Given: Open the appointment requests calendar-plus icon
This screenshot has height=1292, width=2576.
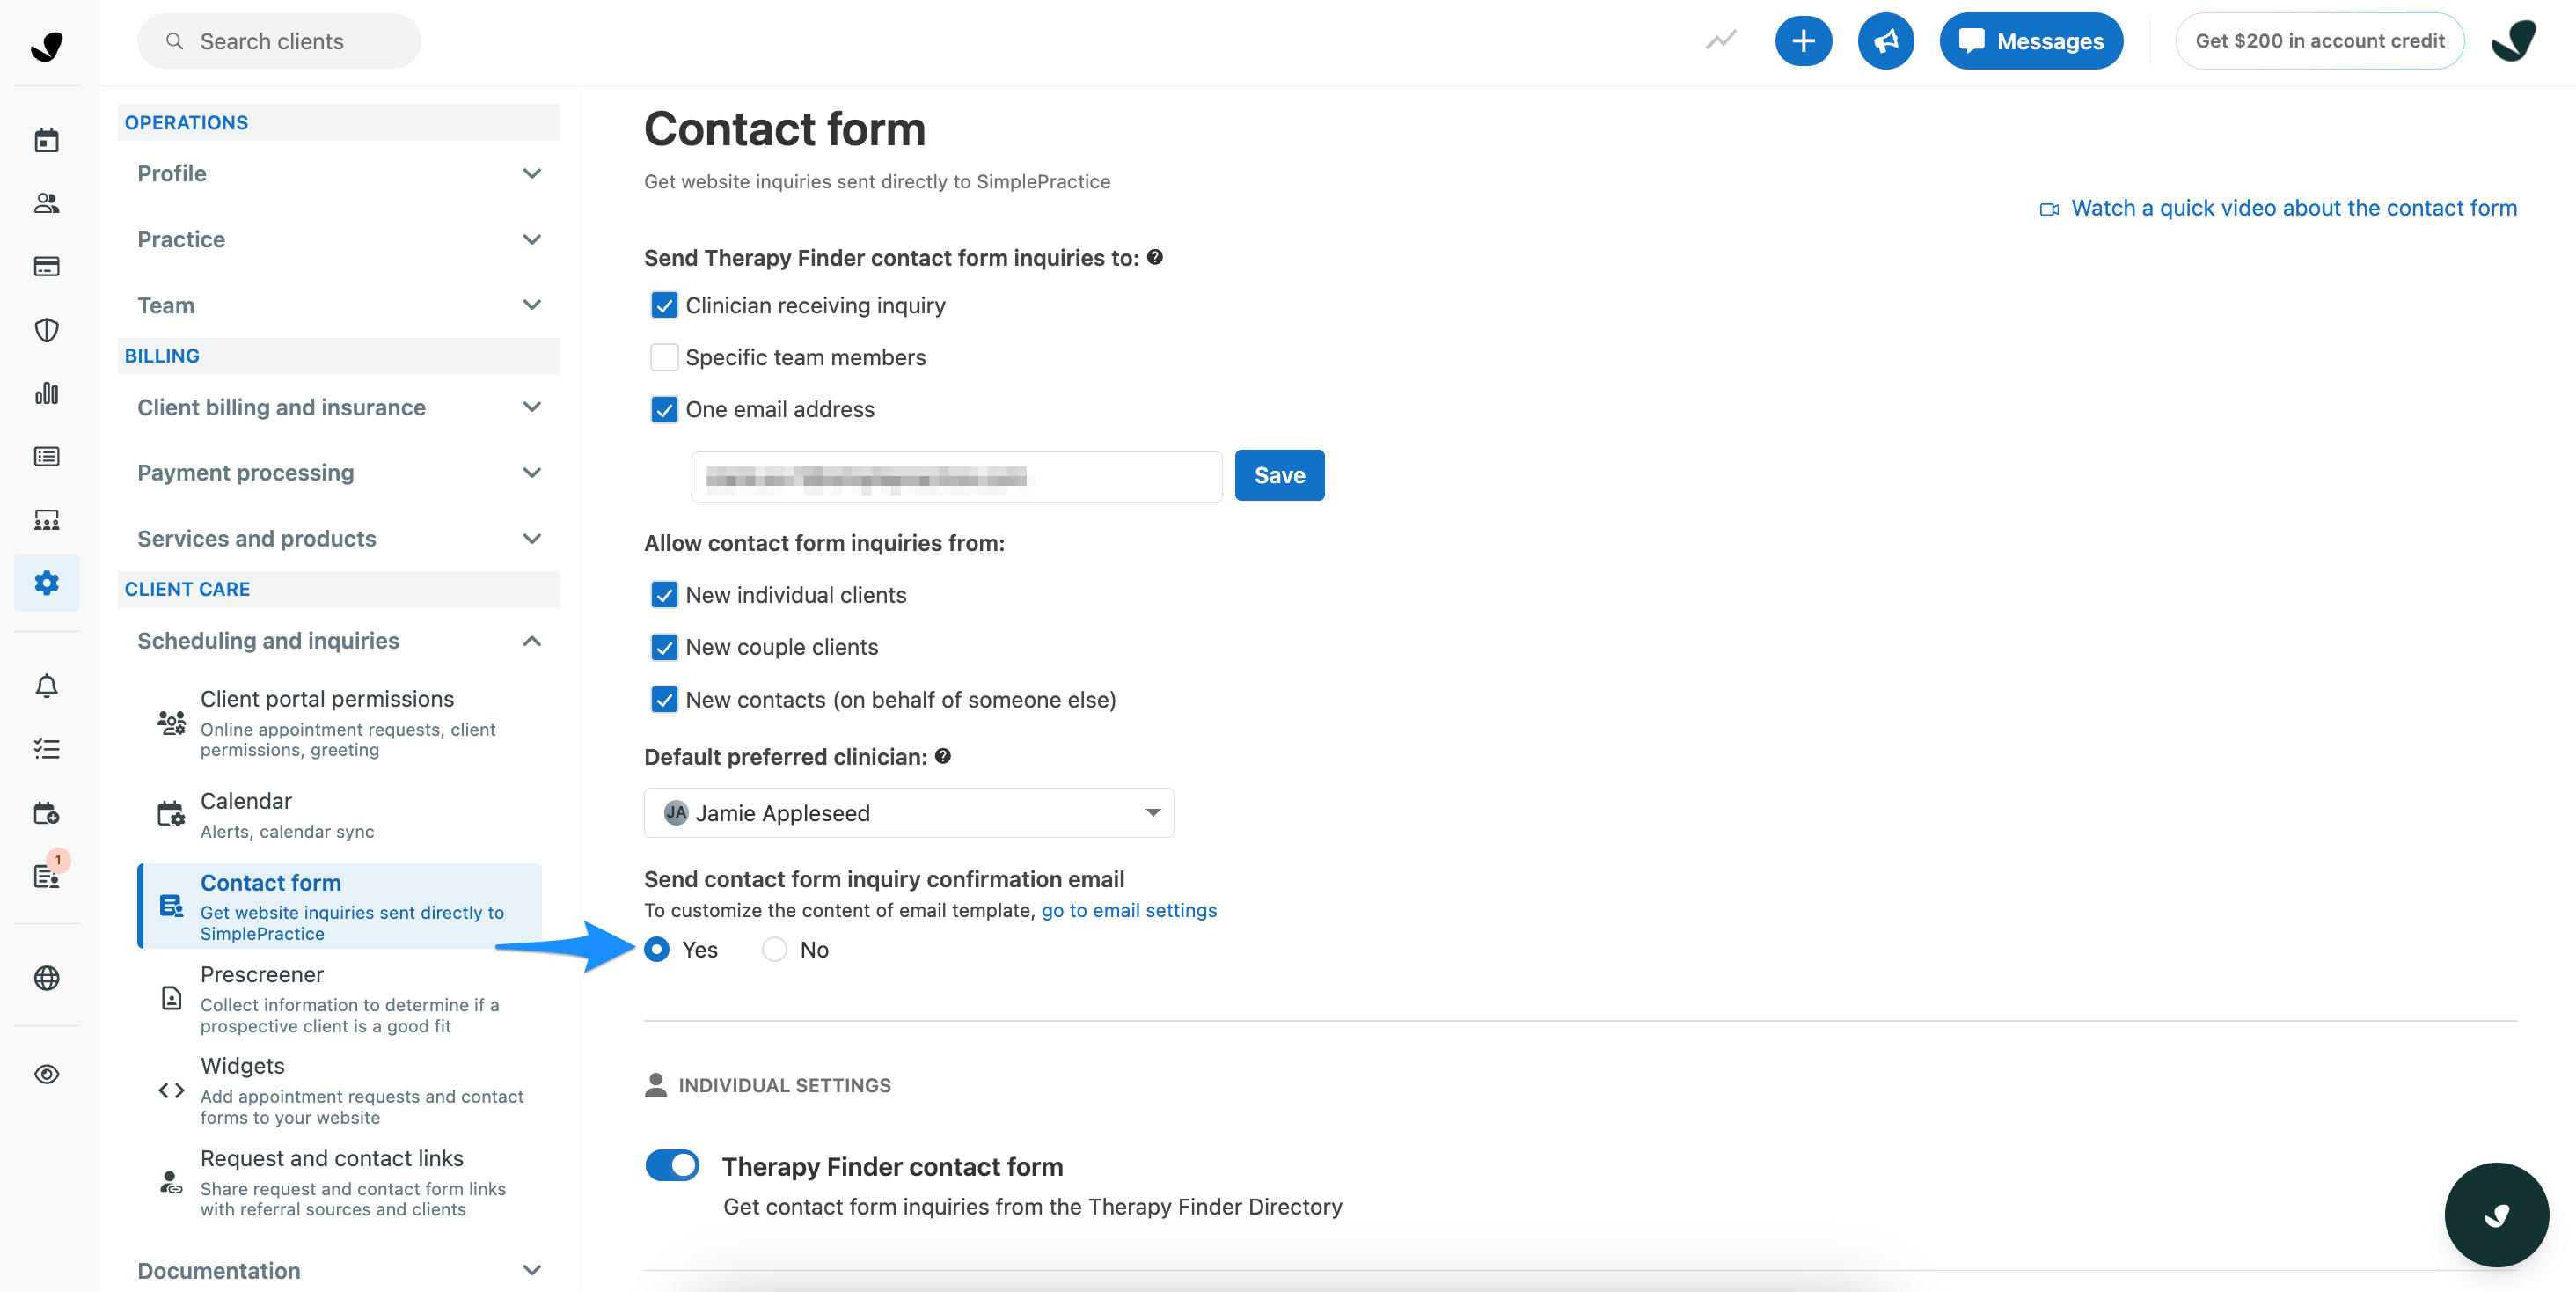Looking at the screenshot, I should 46,813.
